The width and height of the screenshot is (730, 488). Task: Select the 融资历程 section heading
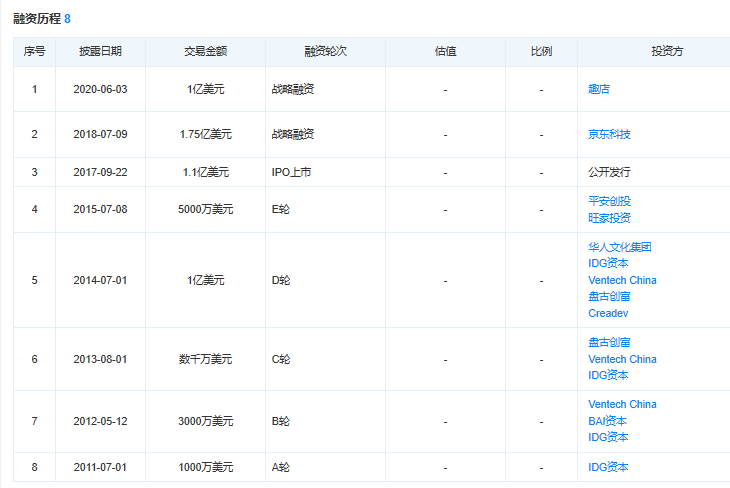pyautogui.click(x=37, y=19)
